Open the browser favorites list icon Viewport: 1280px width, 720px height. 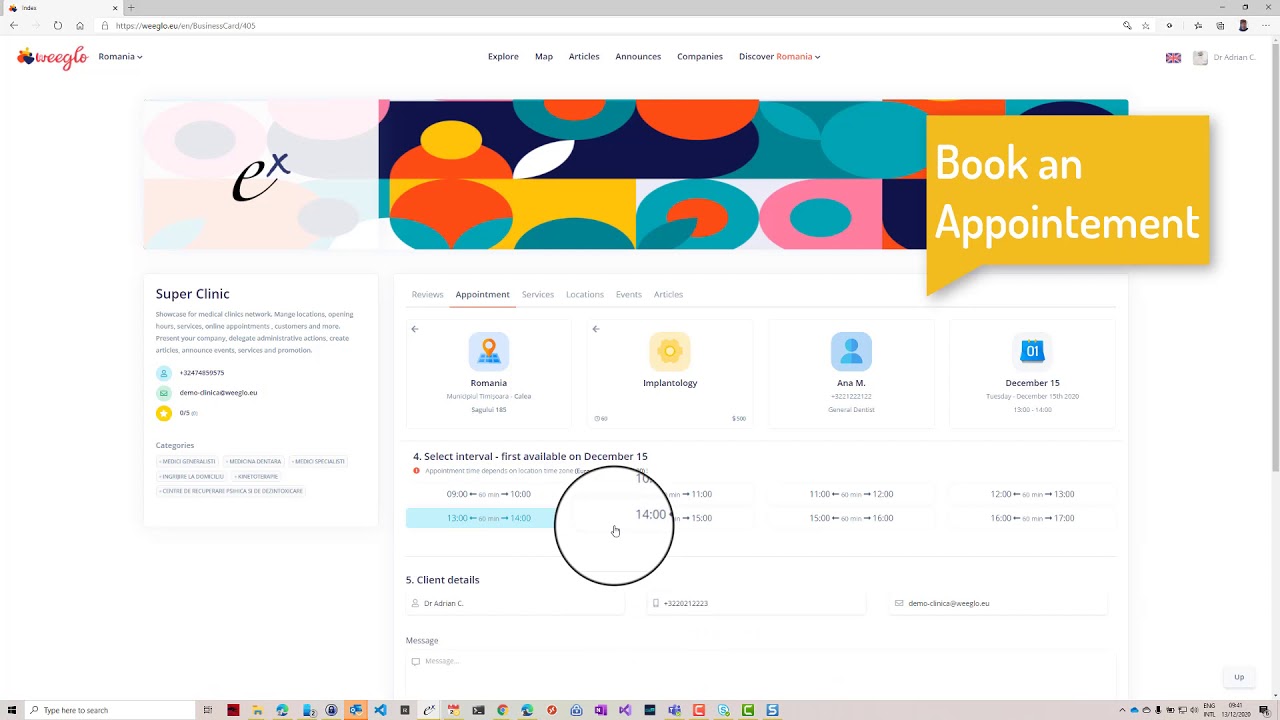1198,26
